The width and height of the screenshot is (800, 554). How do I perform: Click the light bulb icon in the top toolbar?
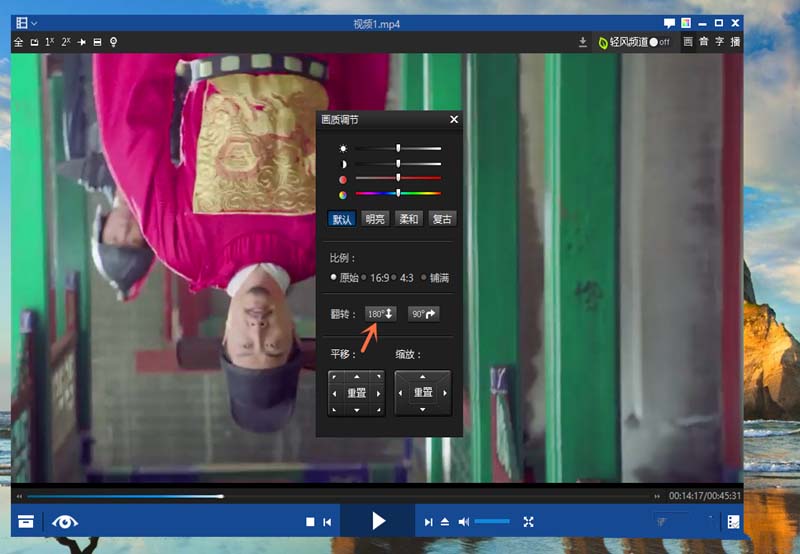(x=113, y=42)
